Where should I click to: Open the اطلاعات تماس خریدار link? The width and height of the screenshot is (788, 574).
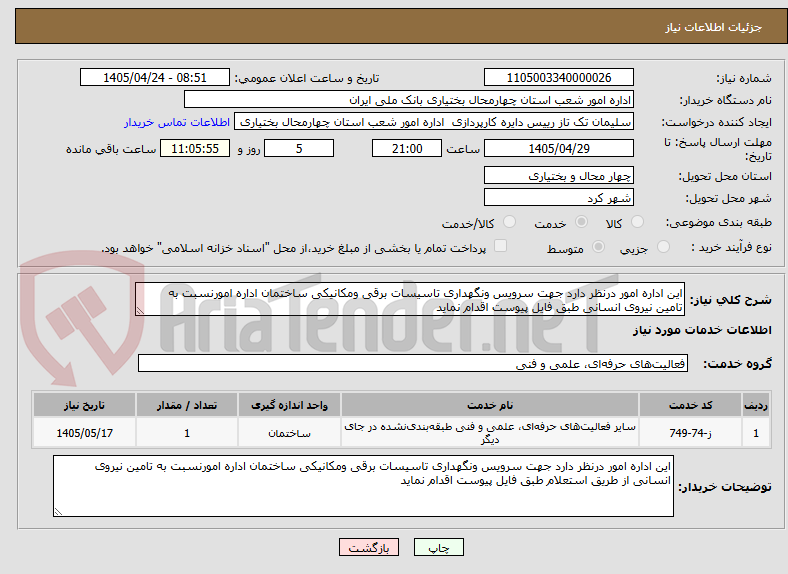pyautogui.click(x=177, y=122)
